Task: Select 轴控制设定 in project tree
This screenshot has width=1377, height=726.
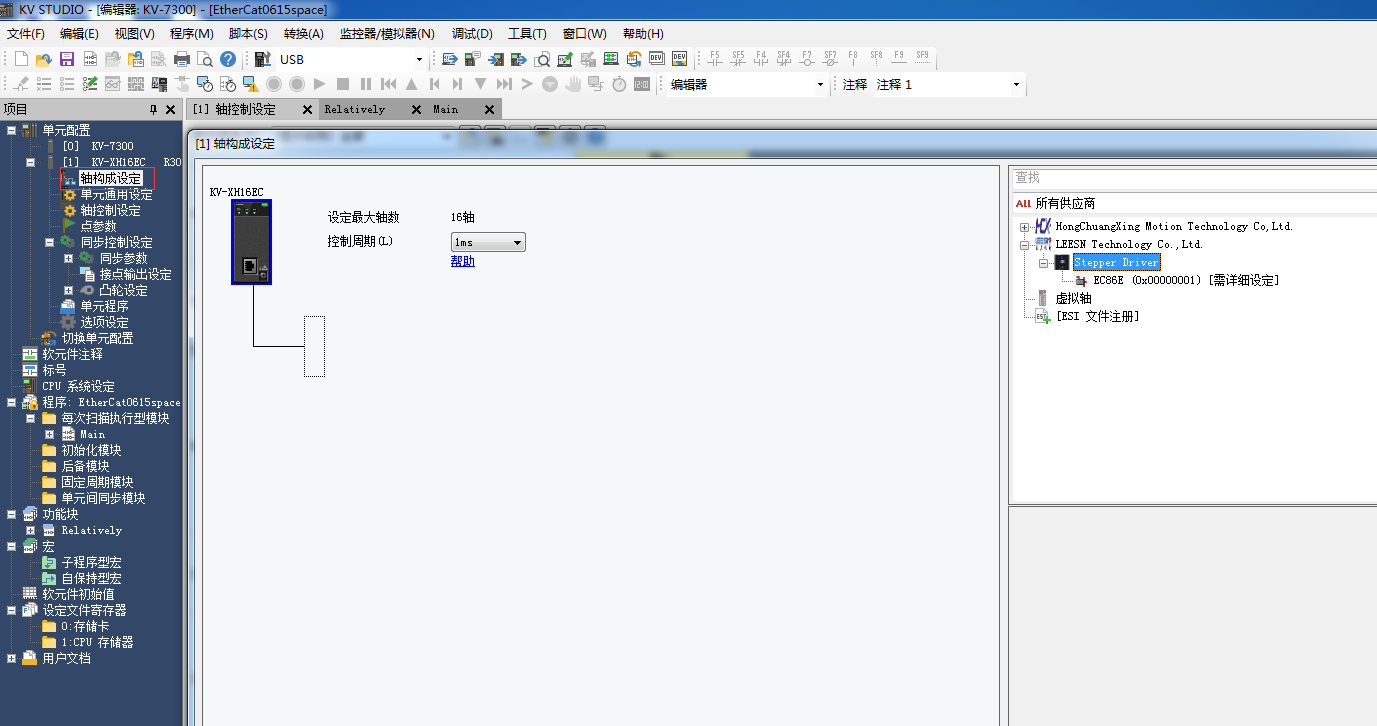Action: pos(110,210)
